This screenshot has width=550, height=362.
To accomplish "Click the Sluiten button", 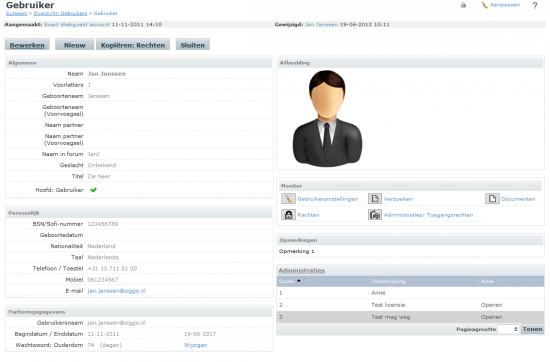I will (x=193, y=45).
